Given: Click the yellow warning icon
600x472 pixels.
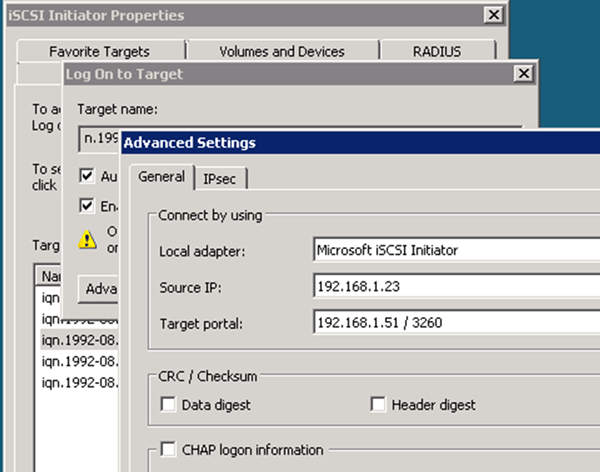Looking at the screenshot, I should pyautogui.click(x=89, y=239).
